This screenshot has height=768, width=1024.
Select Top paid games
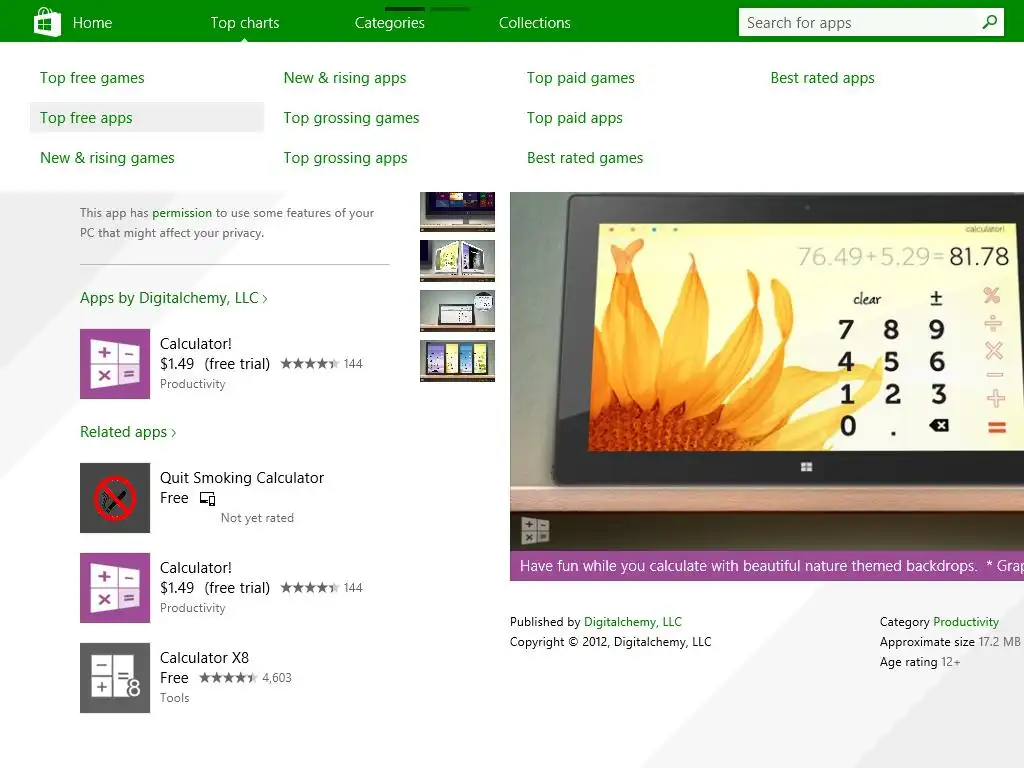coord(581,78)
